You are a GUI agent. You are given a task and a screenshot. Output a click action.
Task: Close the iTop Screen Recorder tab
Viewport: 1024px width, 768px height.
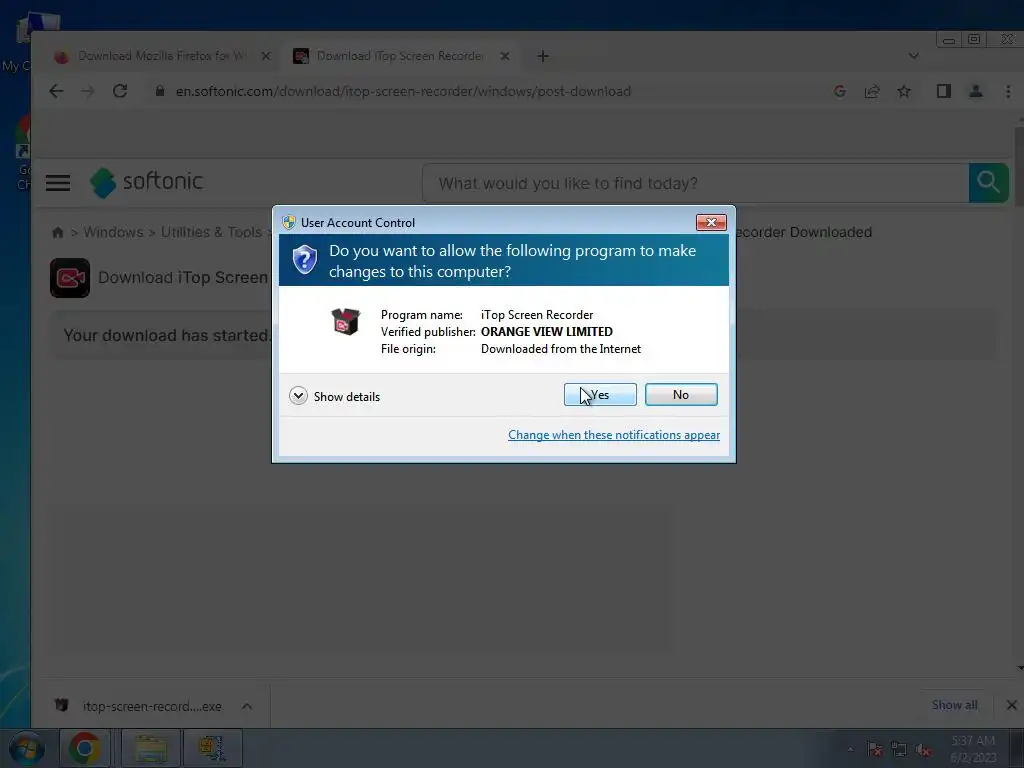click(505, 56)
